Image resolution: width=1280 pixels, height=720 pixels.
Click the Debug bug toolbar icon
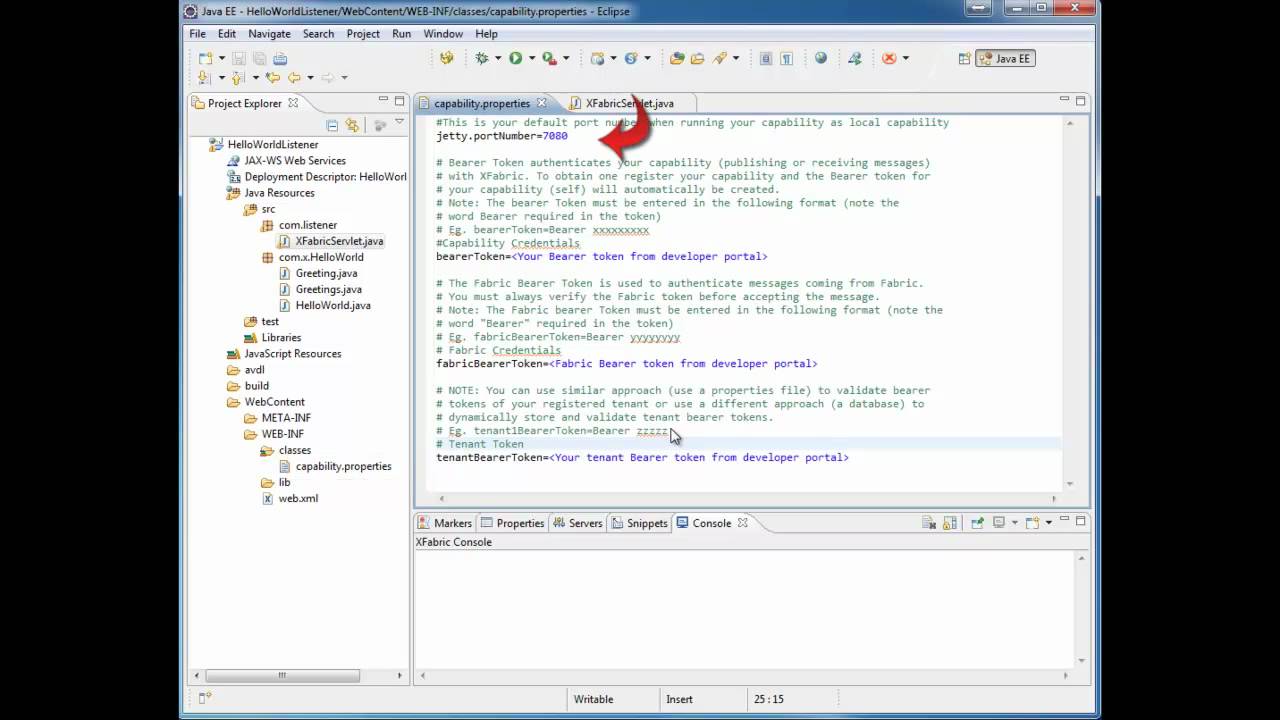[x=482, y=58]
